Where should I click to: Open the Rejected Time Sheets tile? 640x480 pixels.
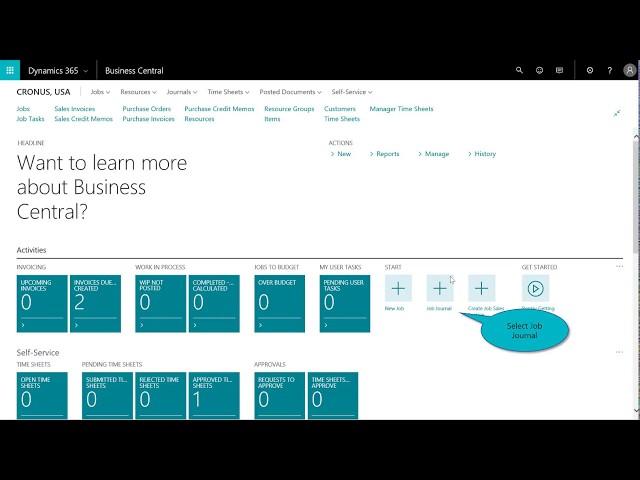click(161, 396)
